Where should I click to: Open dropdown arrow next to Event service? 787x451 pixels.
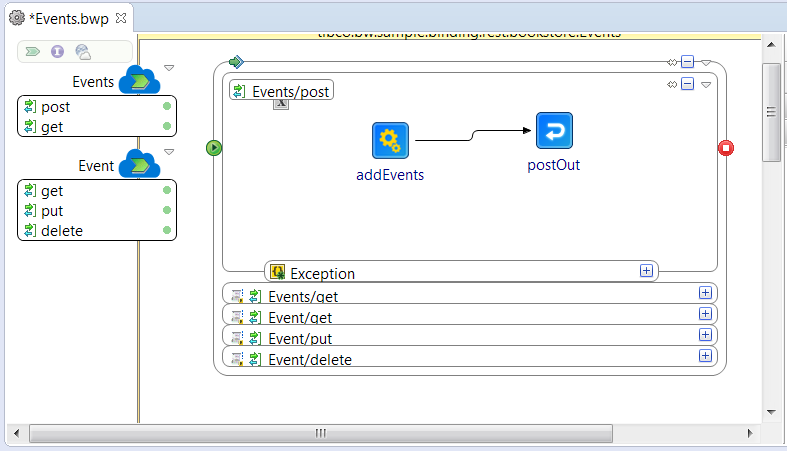coord(169,152)
